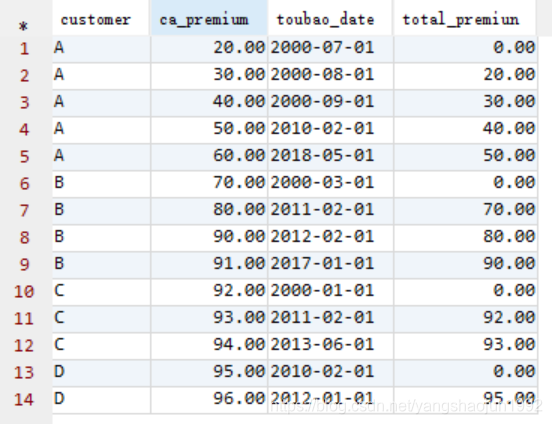Click total_premiun cell 20.00
Screen dimensions: 552x424
click(465, 76)
